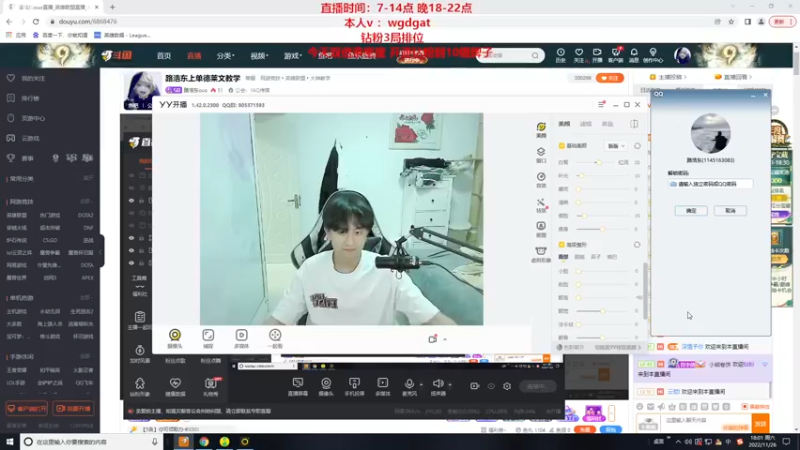
Task: Switch to the 美妆 tab in beauty panel
Action: tap(607, 124)
